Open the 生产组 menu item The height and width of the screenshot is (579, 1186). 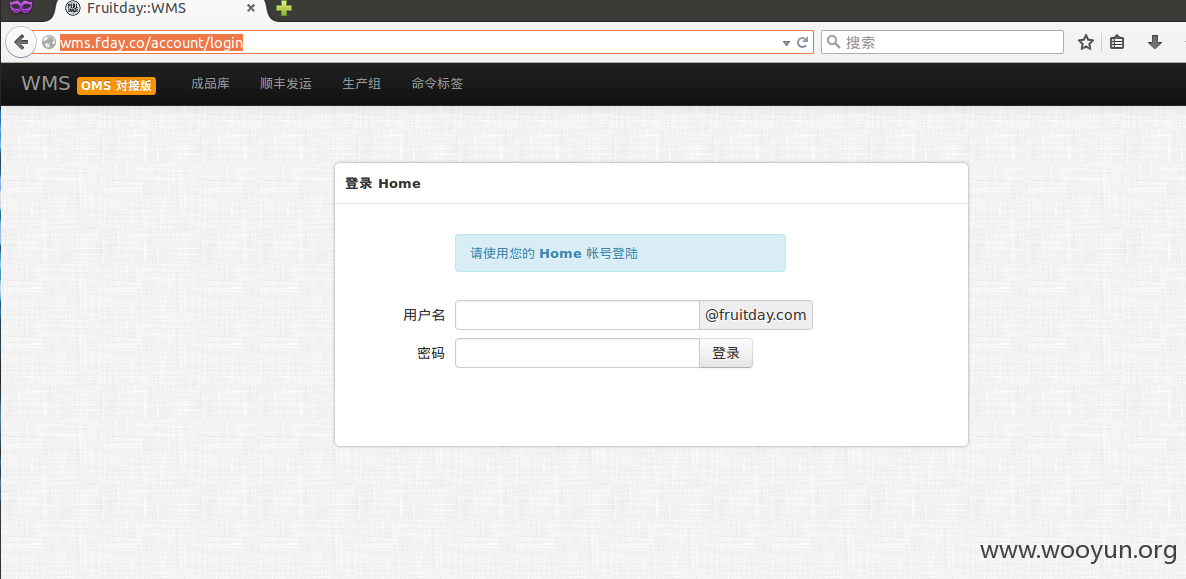(x=362, y=84)
